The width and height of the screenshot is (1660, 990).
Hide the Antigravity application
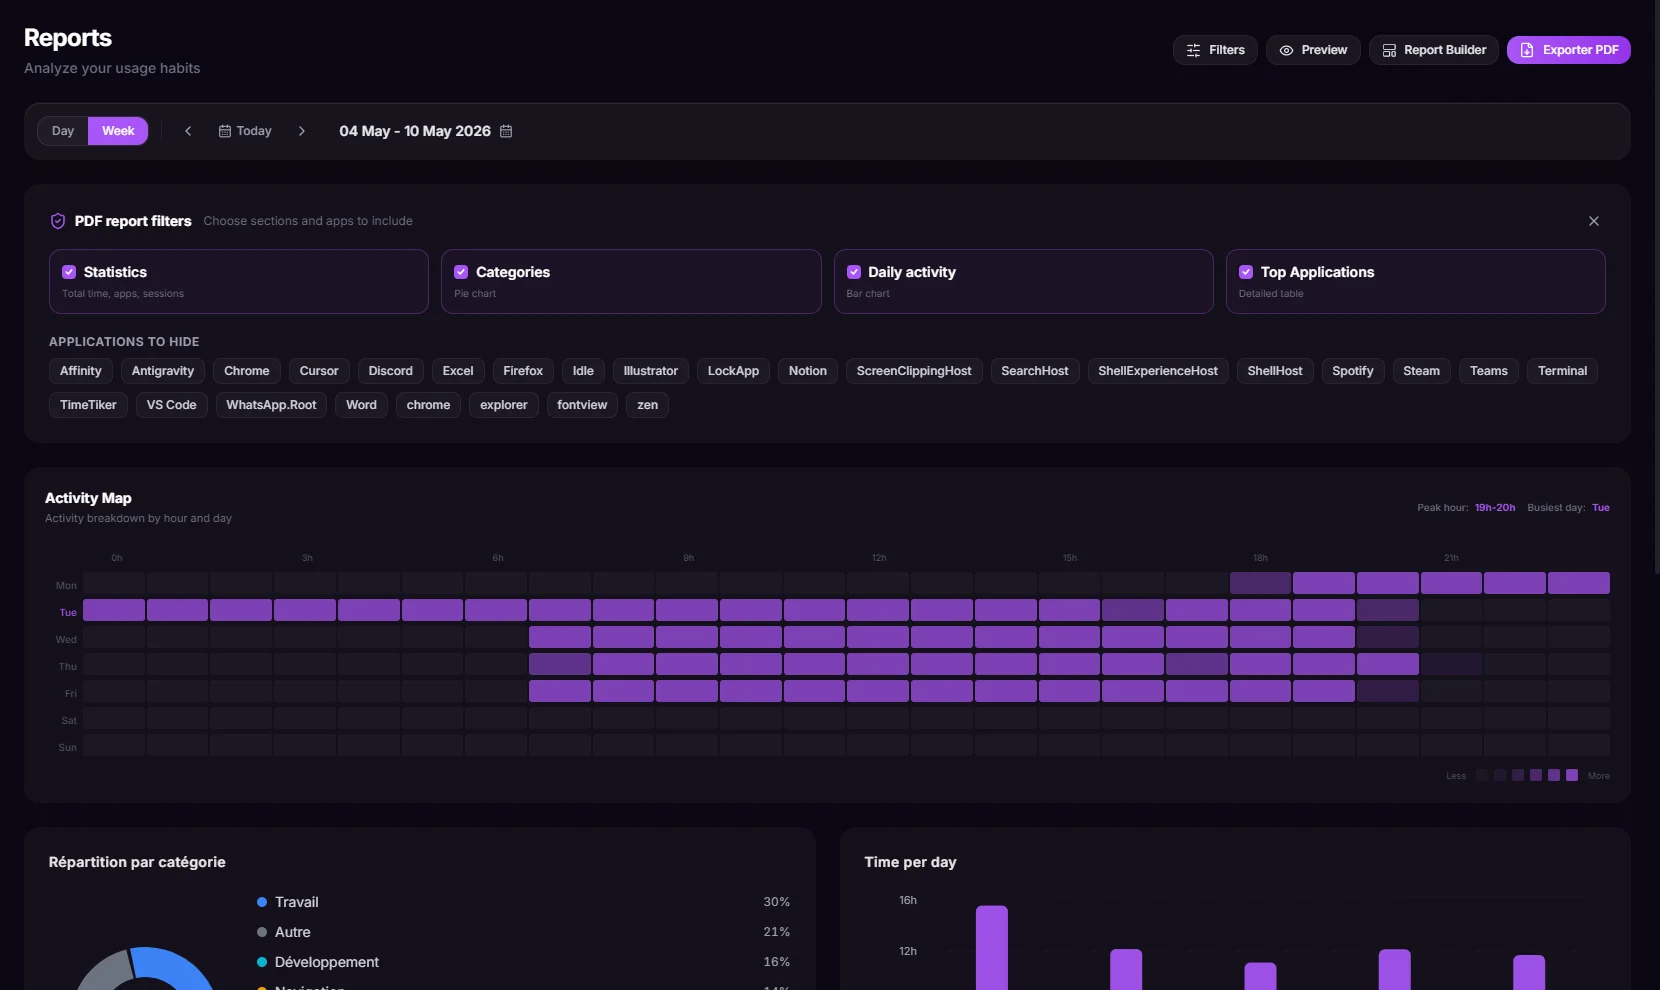[x=163, y=371]
